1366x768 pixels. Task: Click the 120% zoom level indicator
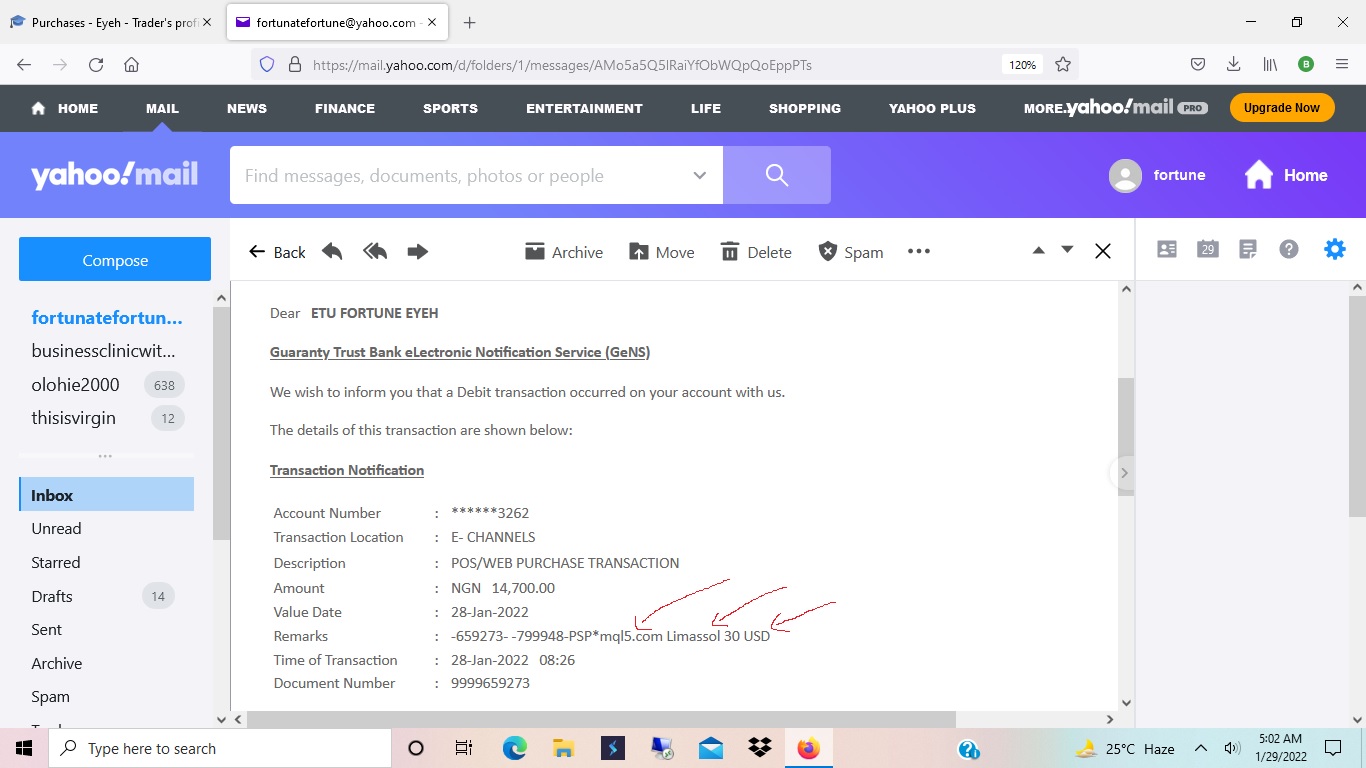(x=1022, y=64)
